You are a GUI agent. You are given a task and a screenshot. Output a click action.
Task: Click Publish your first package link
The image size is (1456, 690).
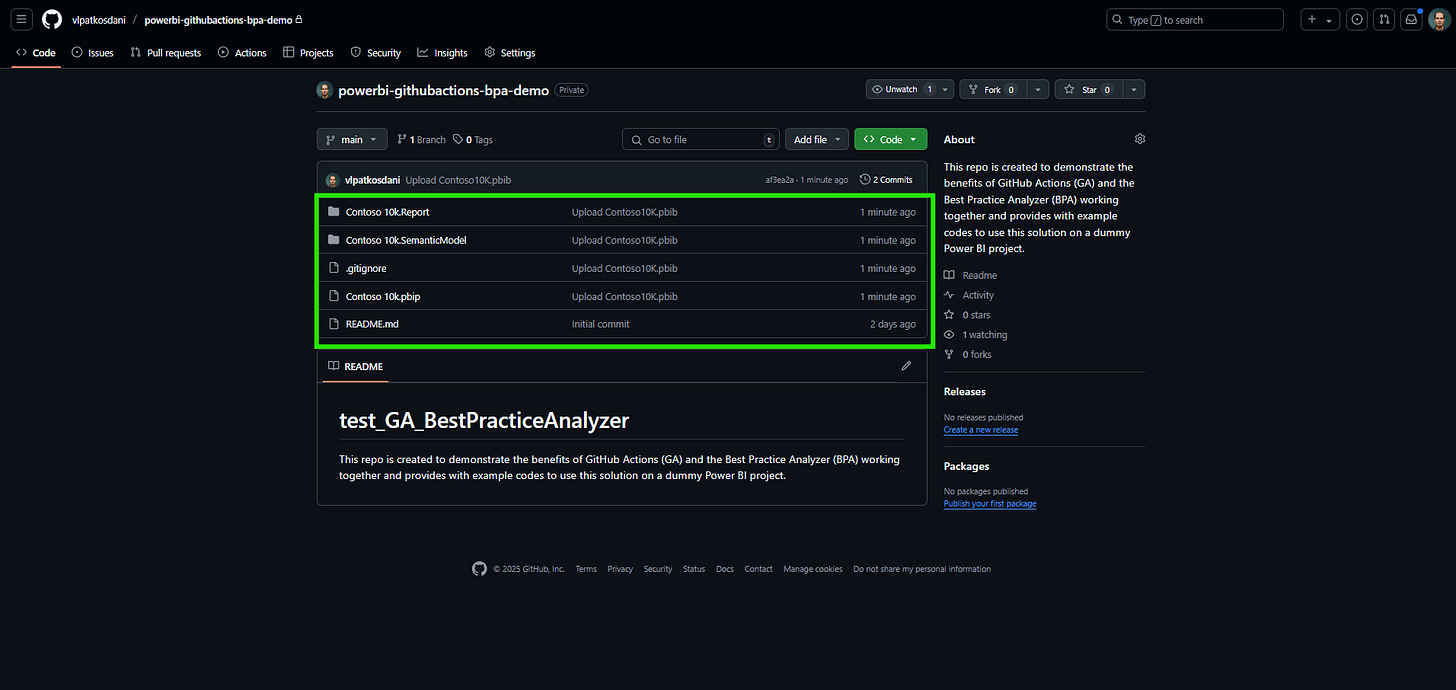[990, 504]
